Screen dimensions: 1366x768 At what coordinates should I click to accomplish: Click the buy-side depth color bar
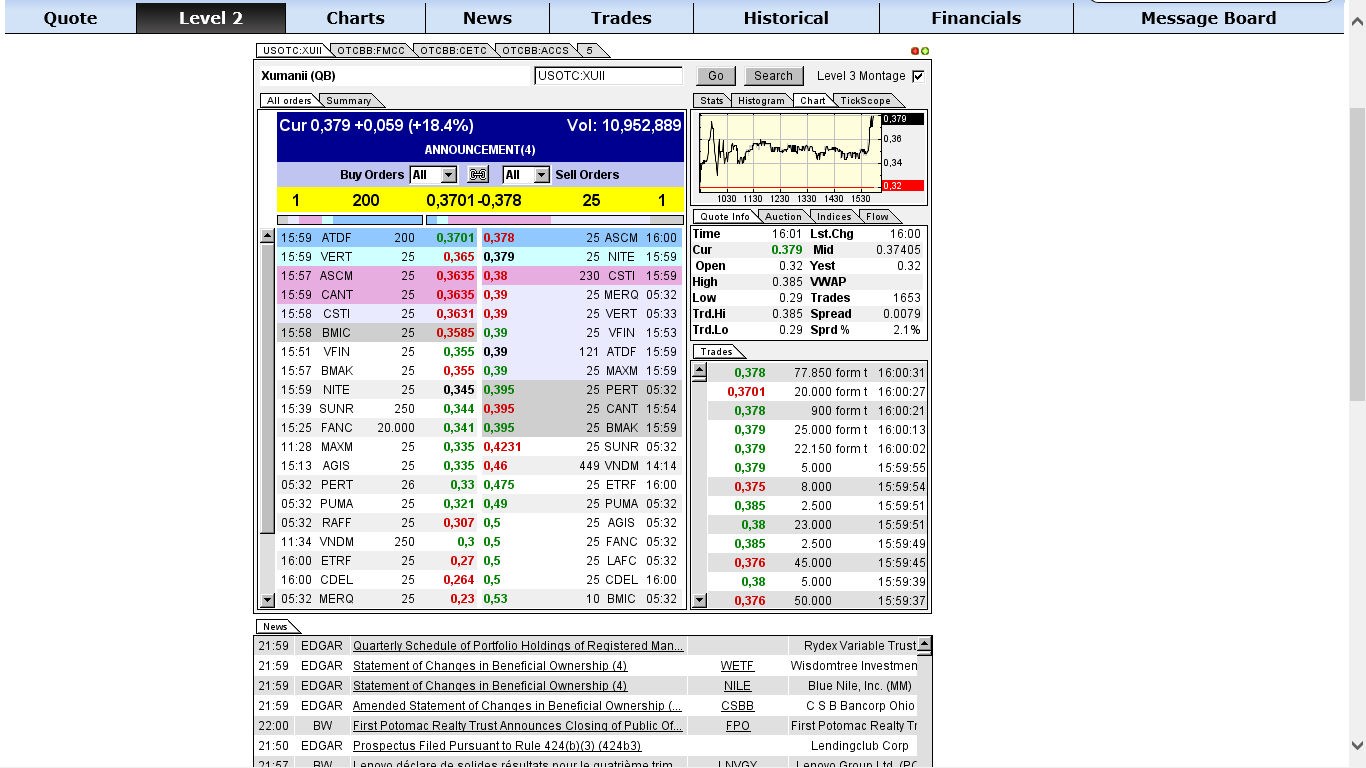pos(350,220)
